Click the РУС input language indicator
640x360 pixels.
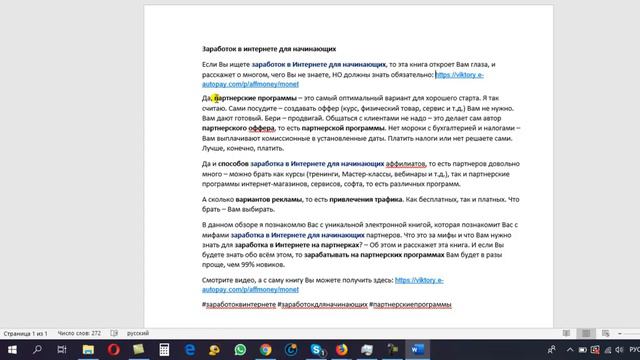(634, 350)
